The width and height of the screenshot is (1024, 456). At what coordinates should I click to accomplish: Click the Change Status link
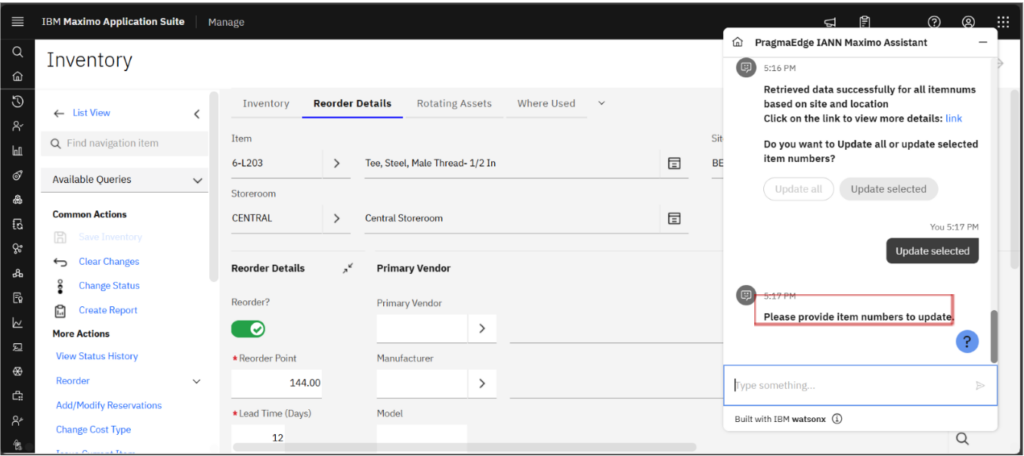click(109, 285)
